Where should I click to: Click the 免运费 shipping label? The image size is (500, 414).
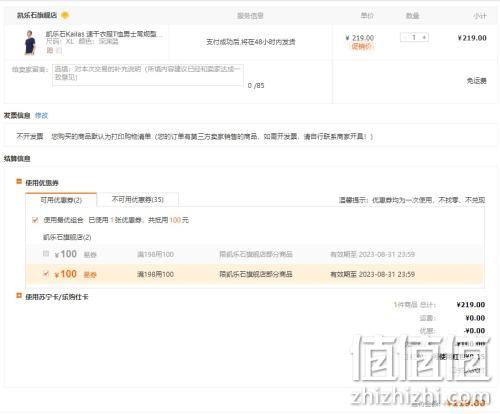476,81
